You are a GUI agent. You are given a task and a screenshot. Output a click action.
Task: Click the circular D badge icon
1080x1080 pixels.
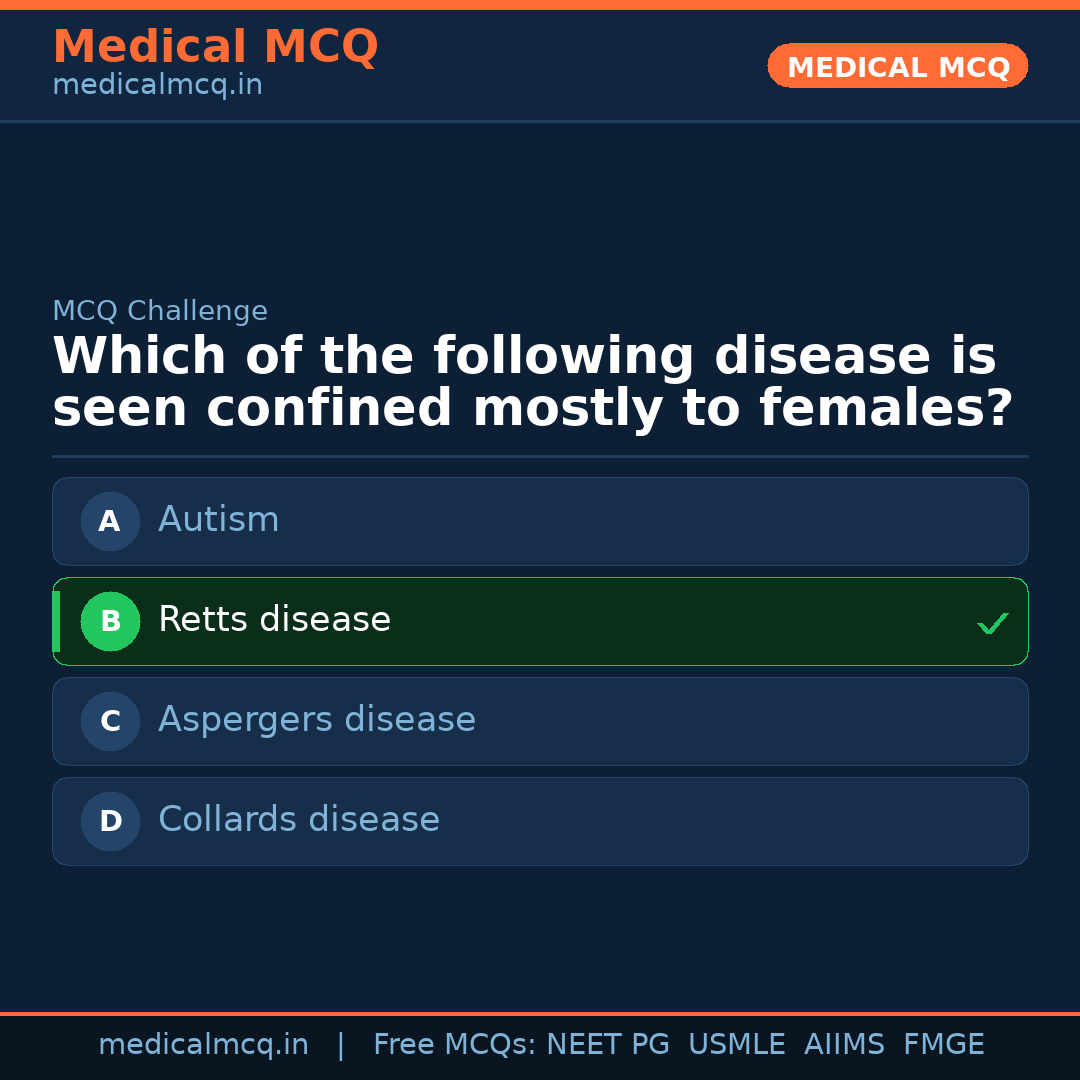[x=110, y=821]
